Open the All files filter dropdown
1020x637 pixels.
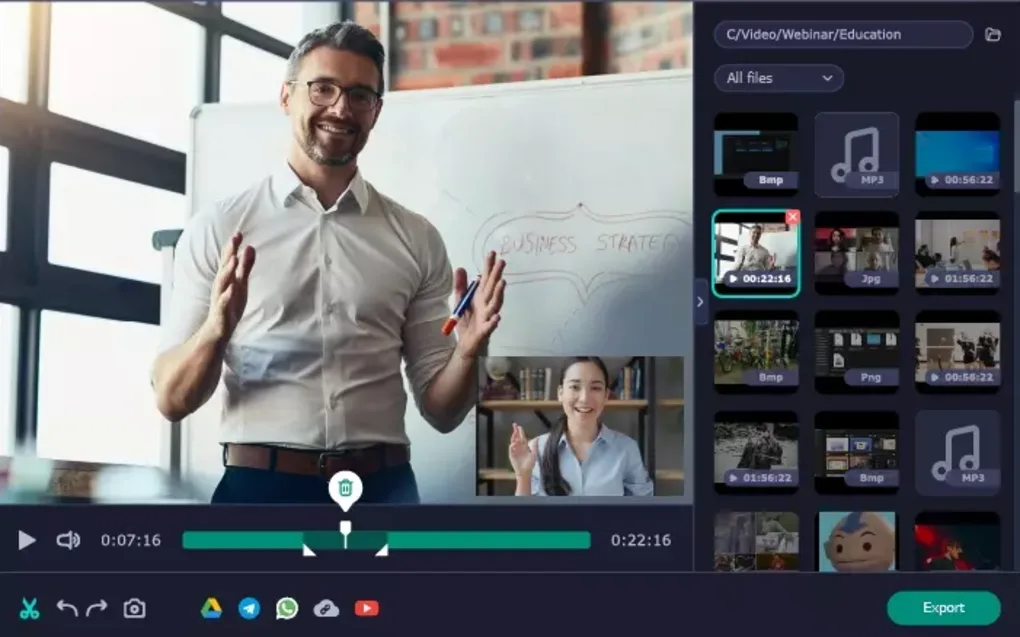tap(778, 78)
